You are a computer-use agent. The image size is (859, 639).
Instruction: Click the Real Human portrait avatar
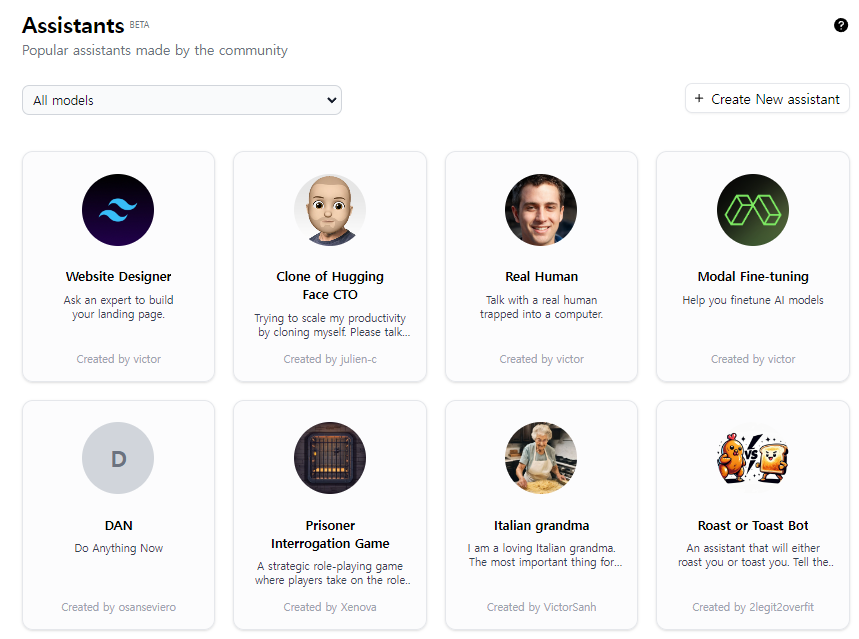pos(541,210)
